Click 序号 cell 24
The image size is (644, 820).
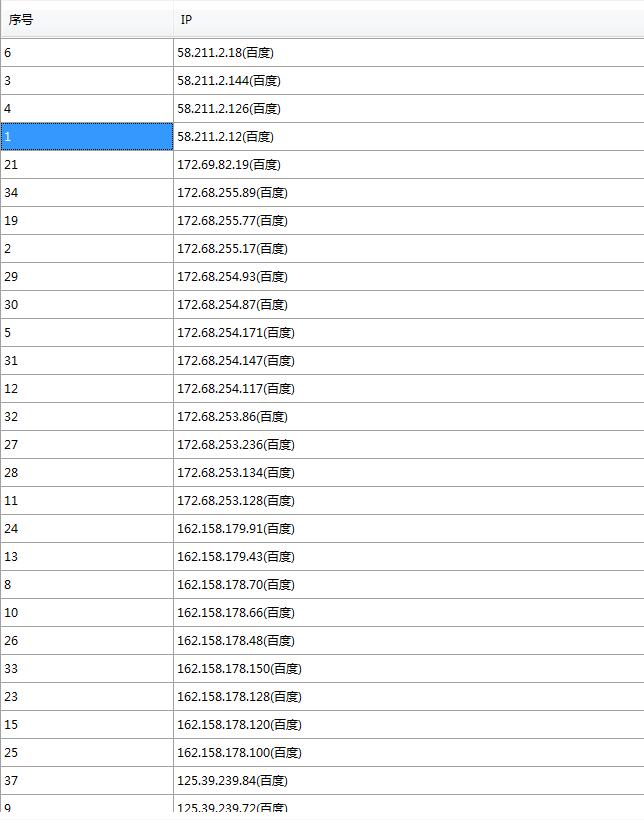point(87,528)
